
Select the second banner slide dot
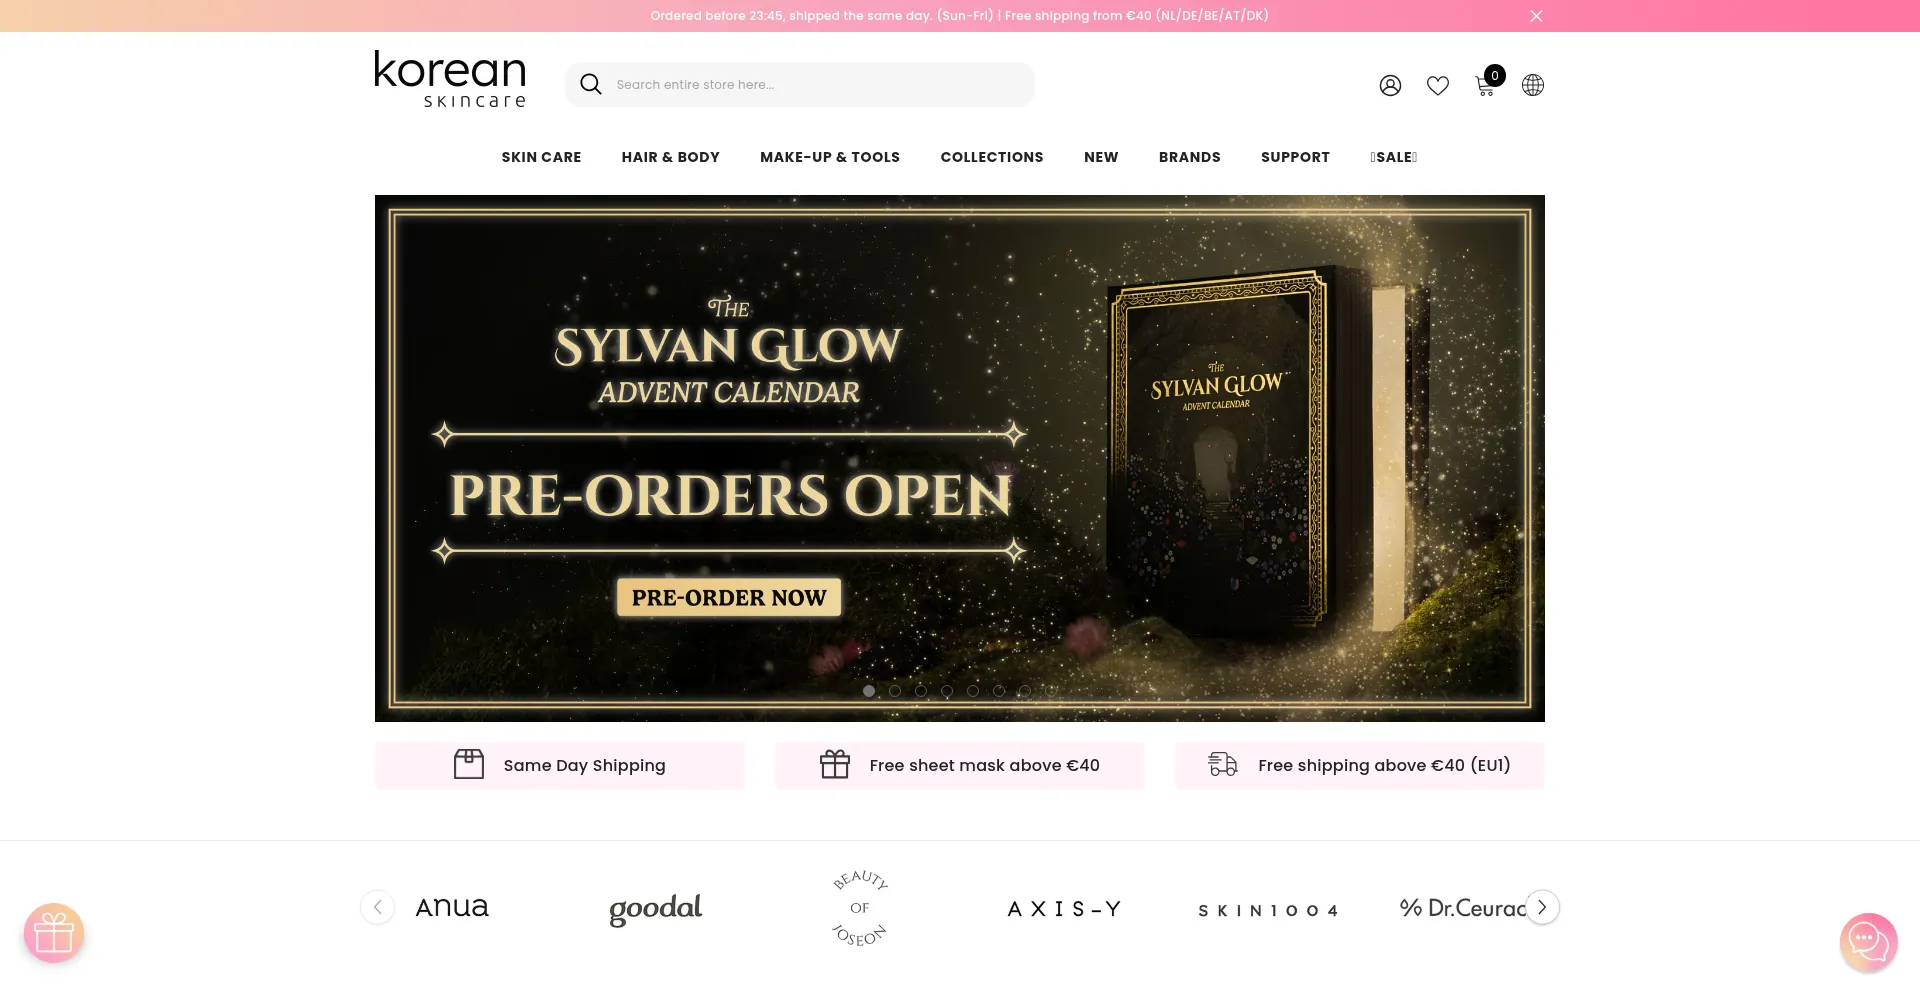pos(895,691)
